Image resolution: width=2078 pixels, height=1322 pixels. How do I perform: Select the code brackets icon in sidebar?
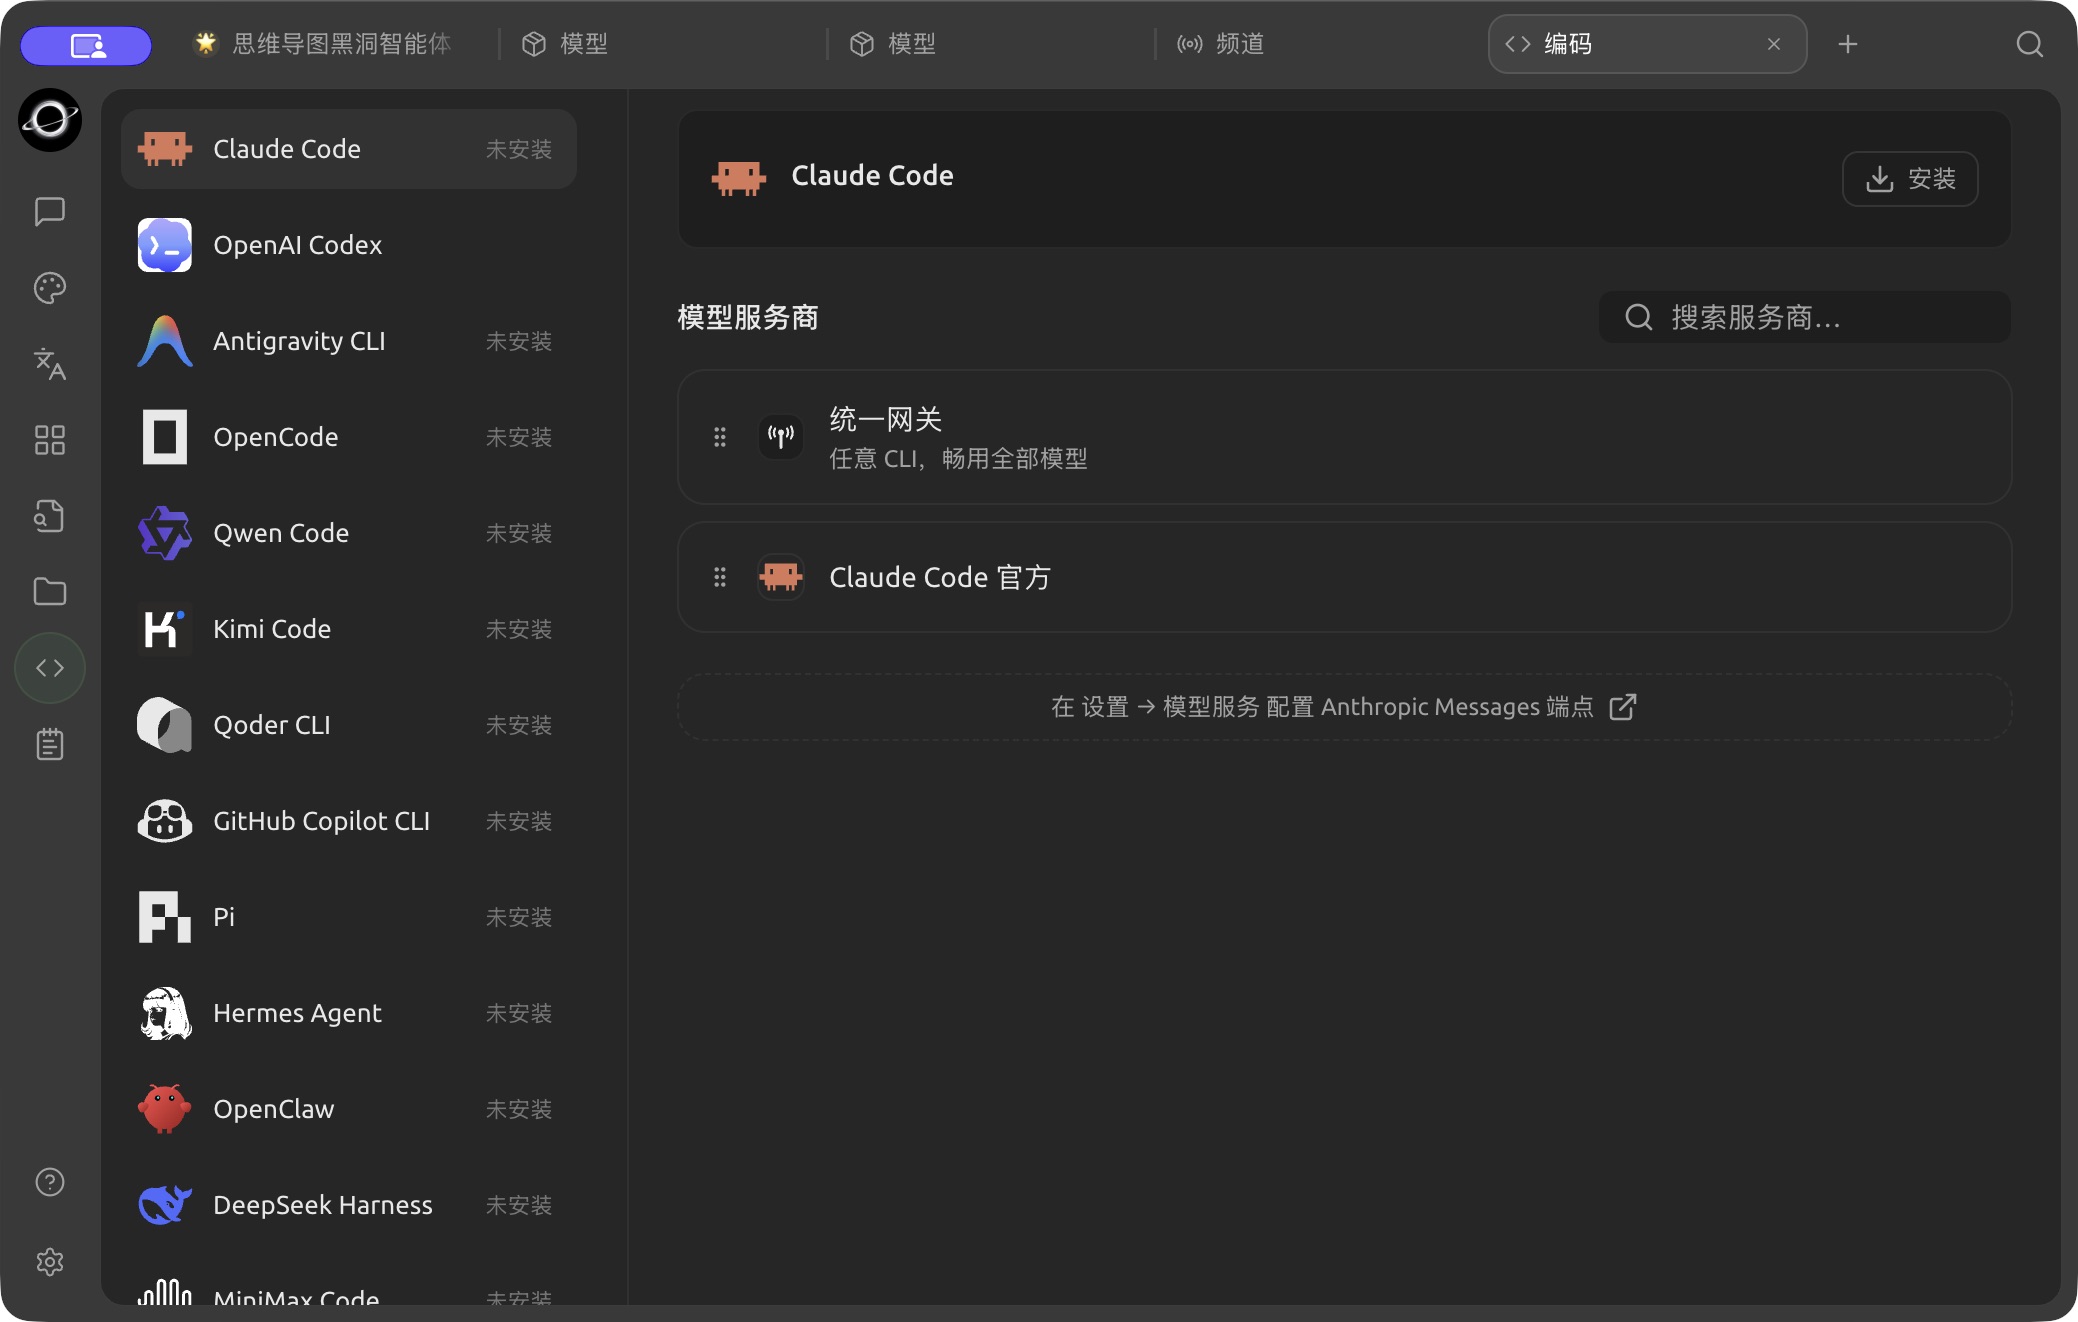pyautogui.click(x=50, y=668)
